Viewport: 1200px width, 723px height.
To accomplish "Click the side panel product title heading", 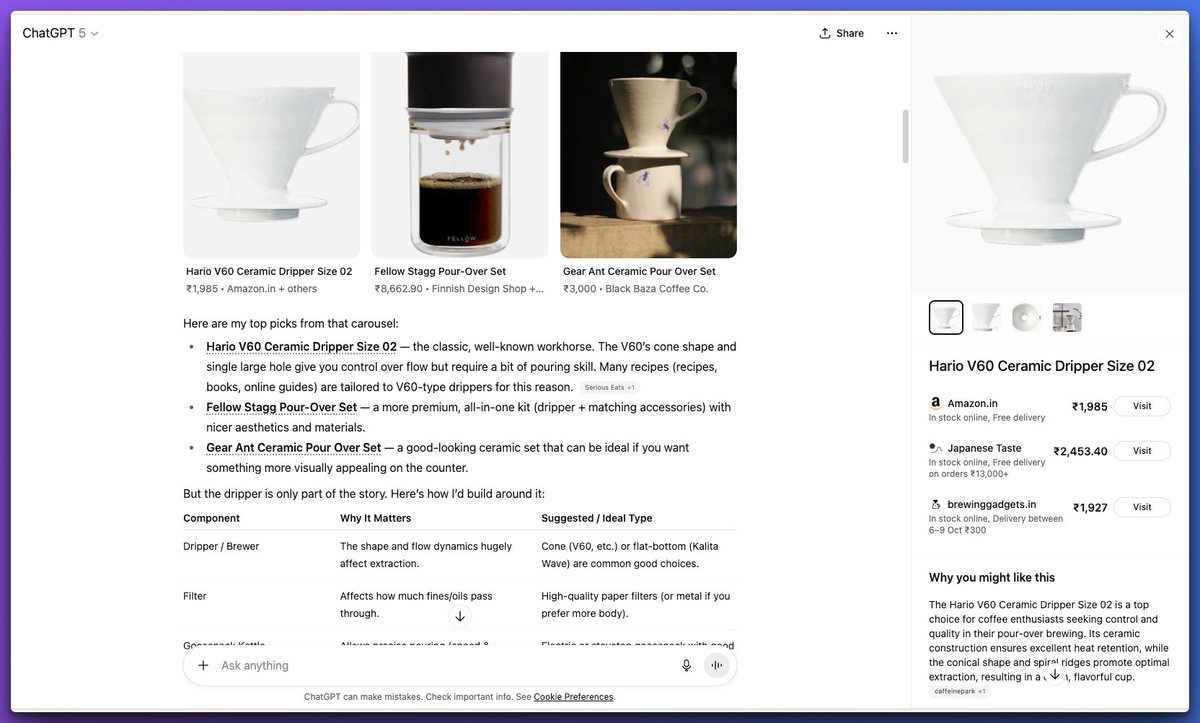I will pyautogui.click(x=1042, y=366).
